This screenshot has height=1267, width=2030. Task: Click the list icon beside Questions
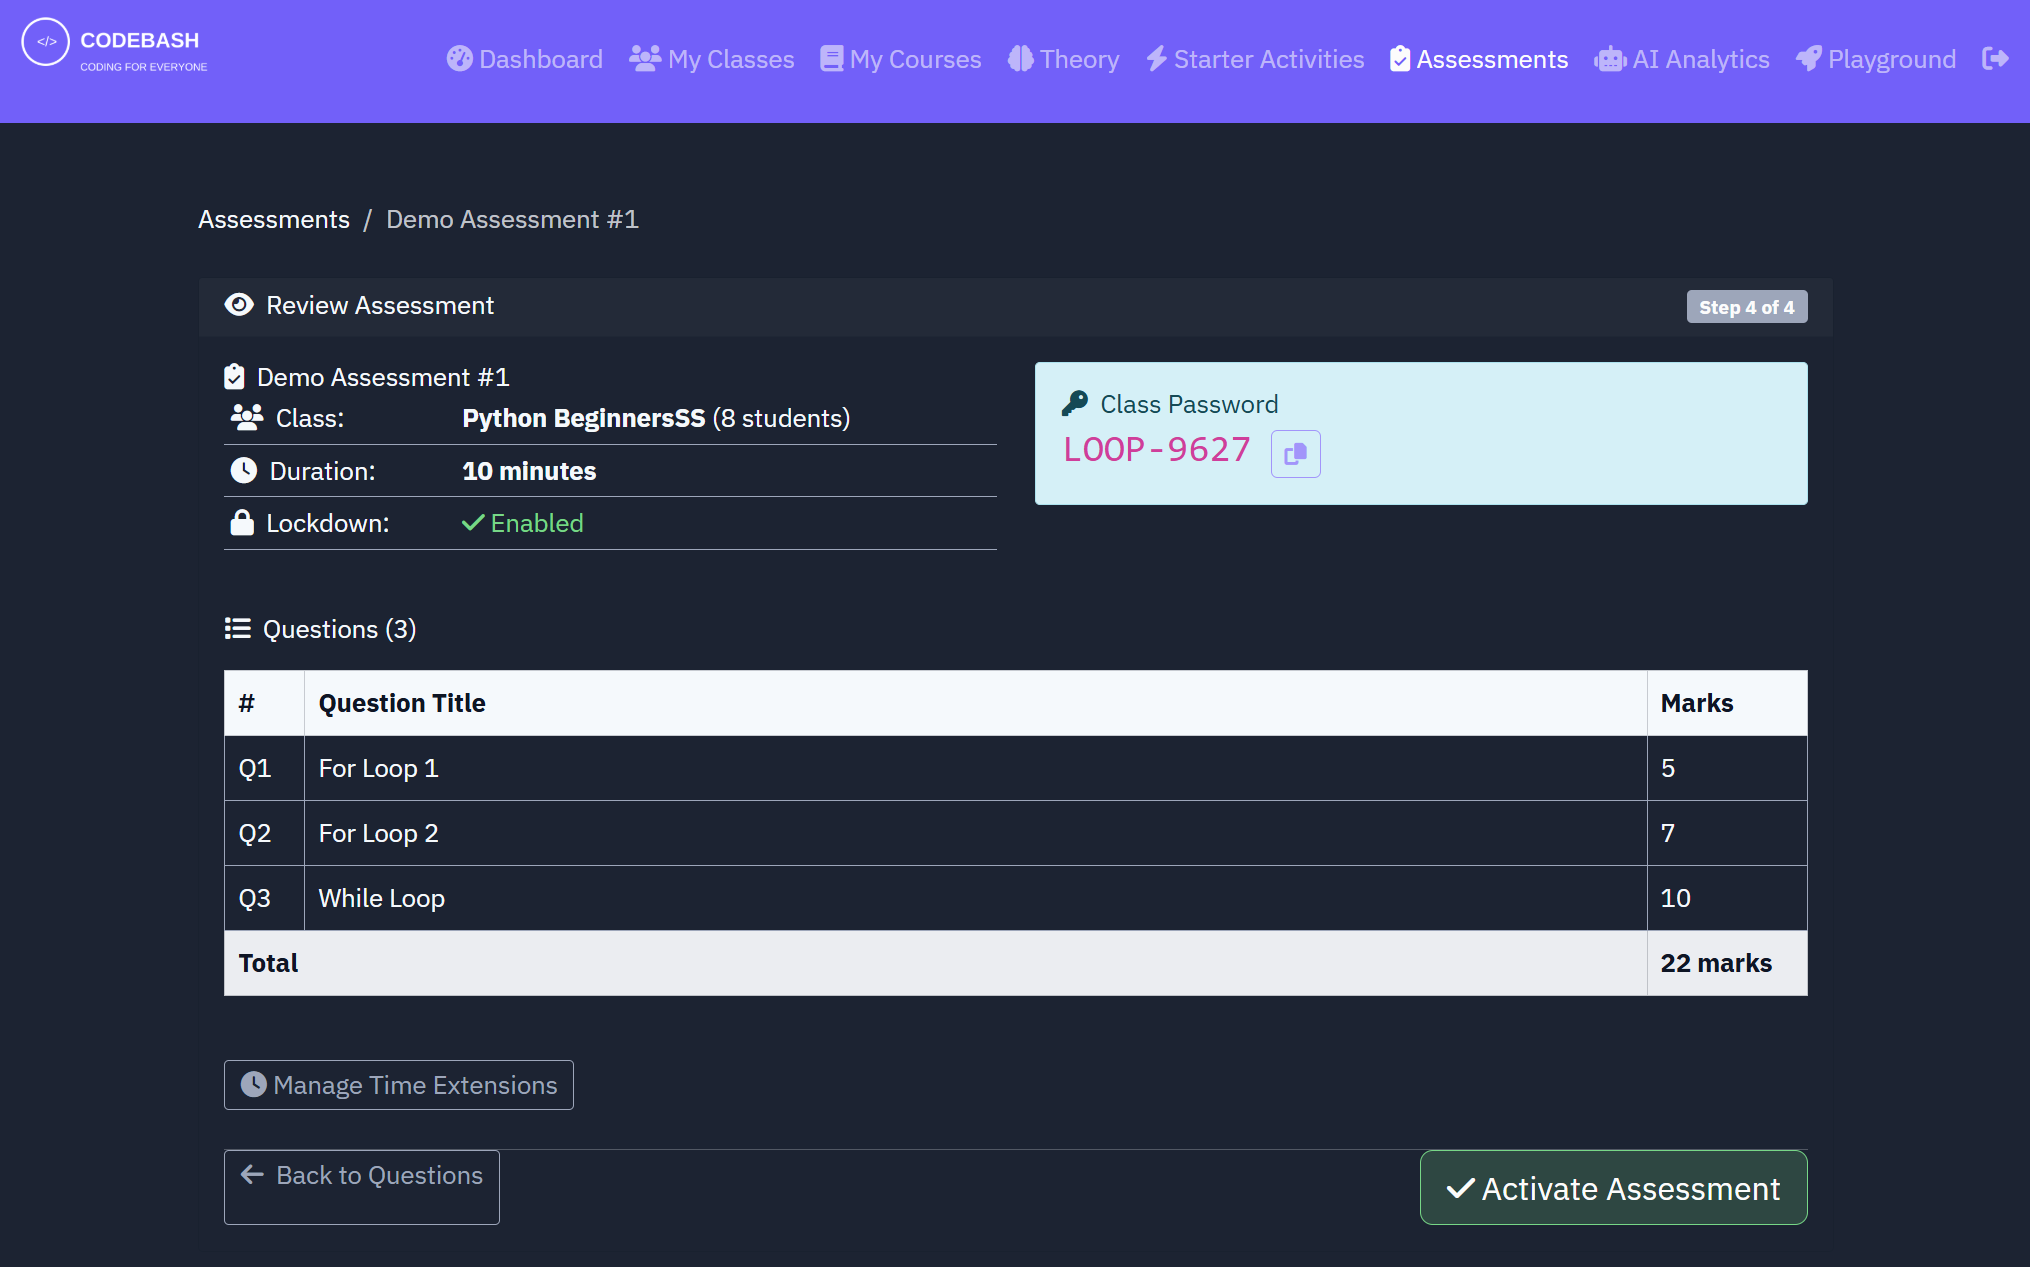coord(238,628)
